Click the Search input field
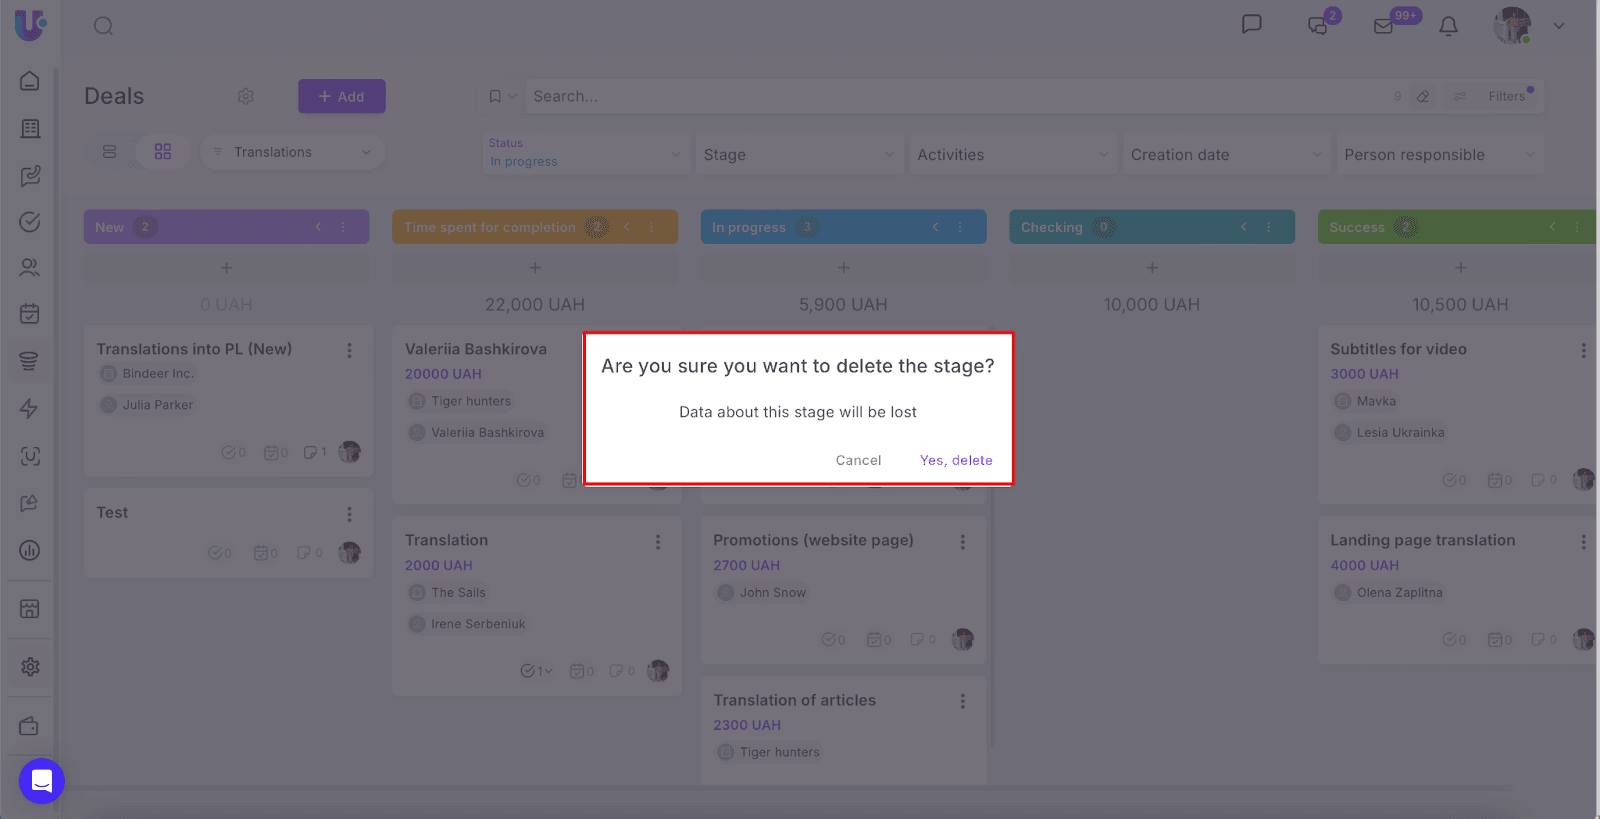The width and height of the screenshot is (1600, 819). click(x=950, y=96)
